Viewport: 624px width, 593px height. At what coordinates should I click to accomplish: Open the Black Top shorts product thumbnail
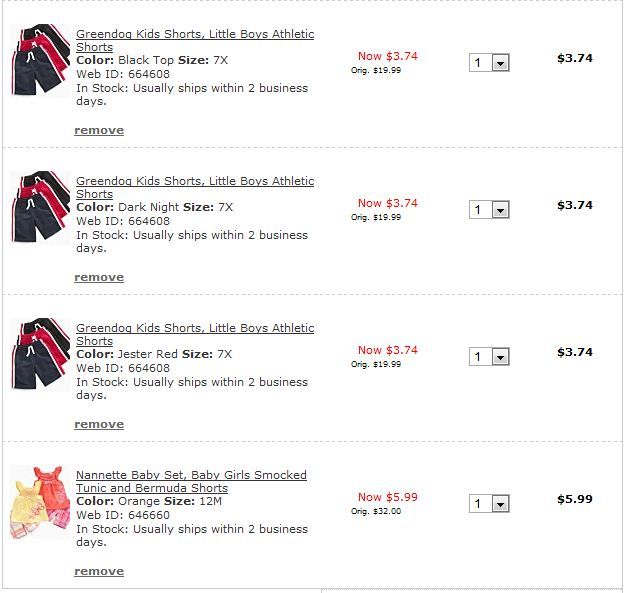(x=40, y=60)
